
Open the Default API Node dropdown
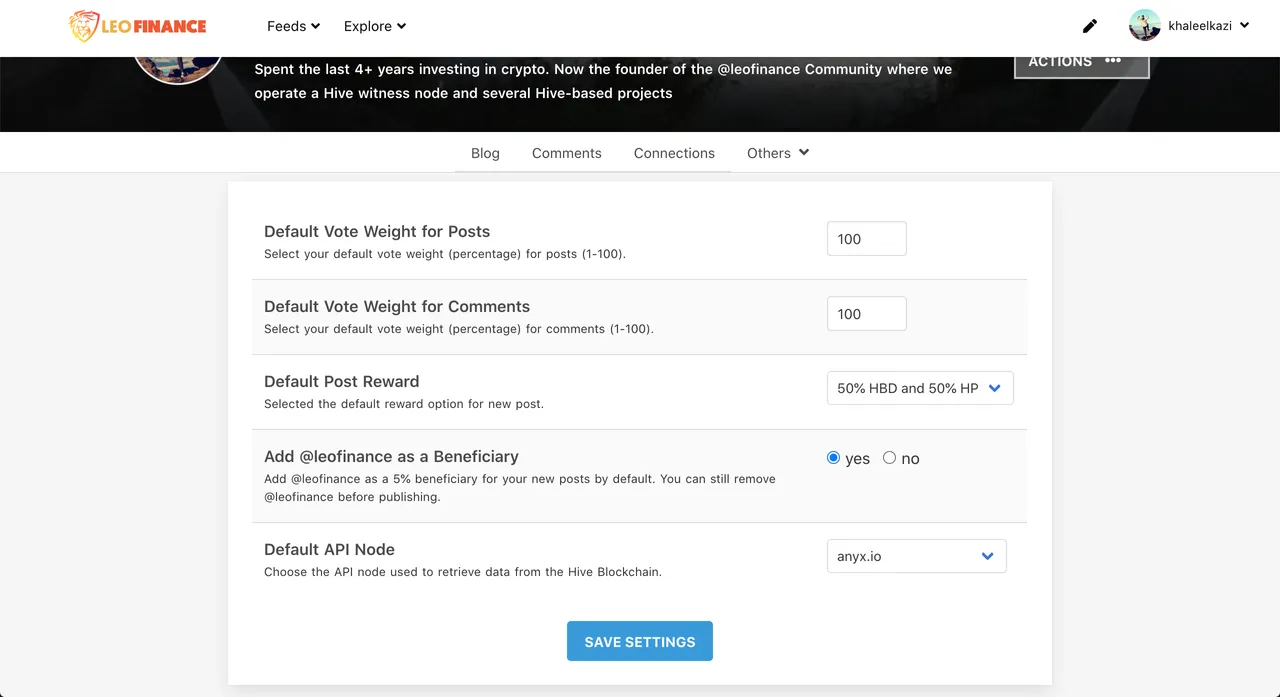click(917, 556)
